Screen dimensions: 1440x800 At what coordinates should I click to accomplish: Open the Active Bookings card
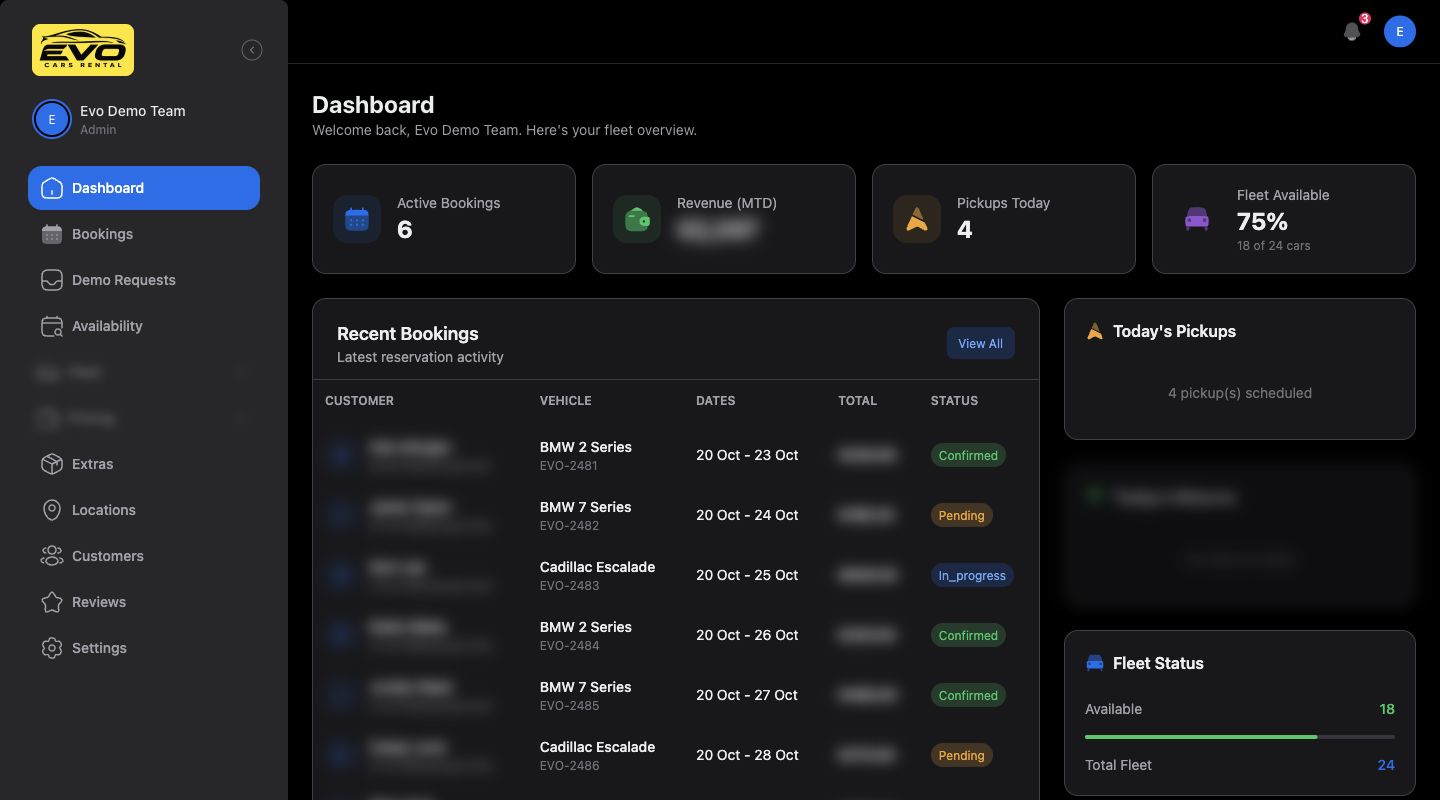coord(444,219)
